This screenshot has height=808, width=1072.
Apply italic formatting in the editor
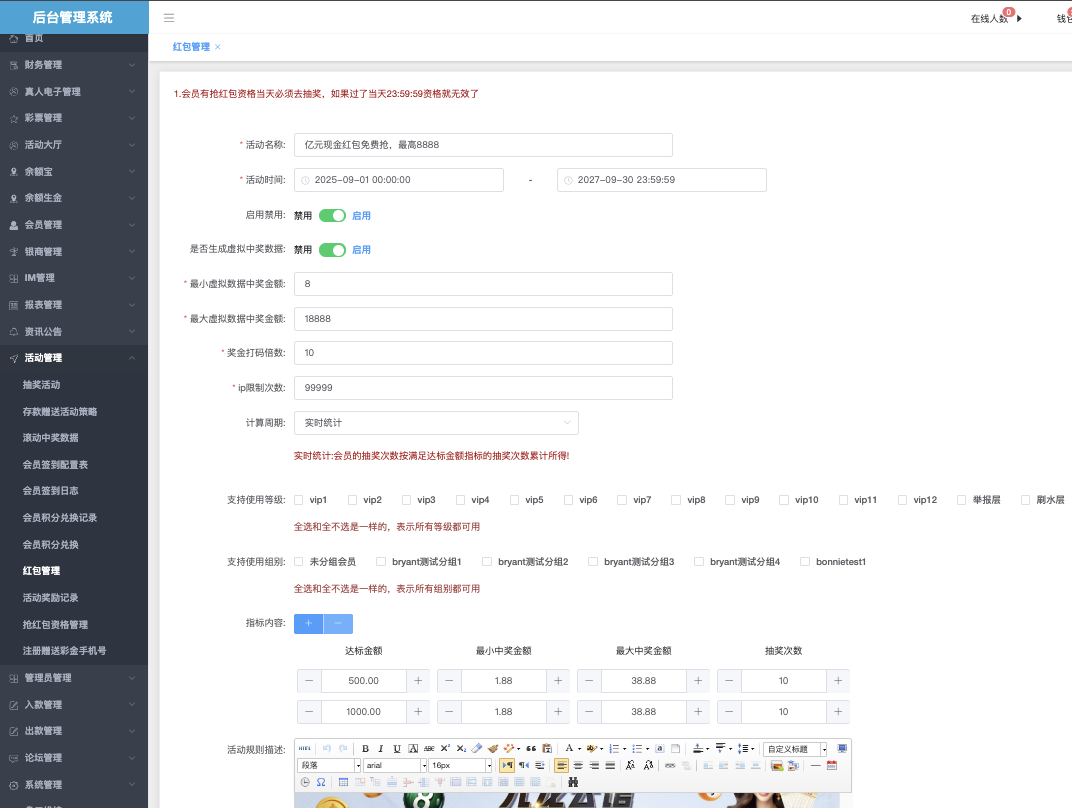coord(381,748)
